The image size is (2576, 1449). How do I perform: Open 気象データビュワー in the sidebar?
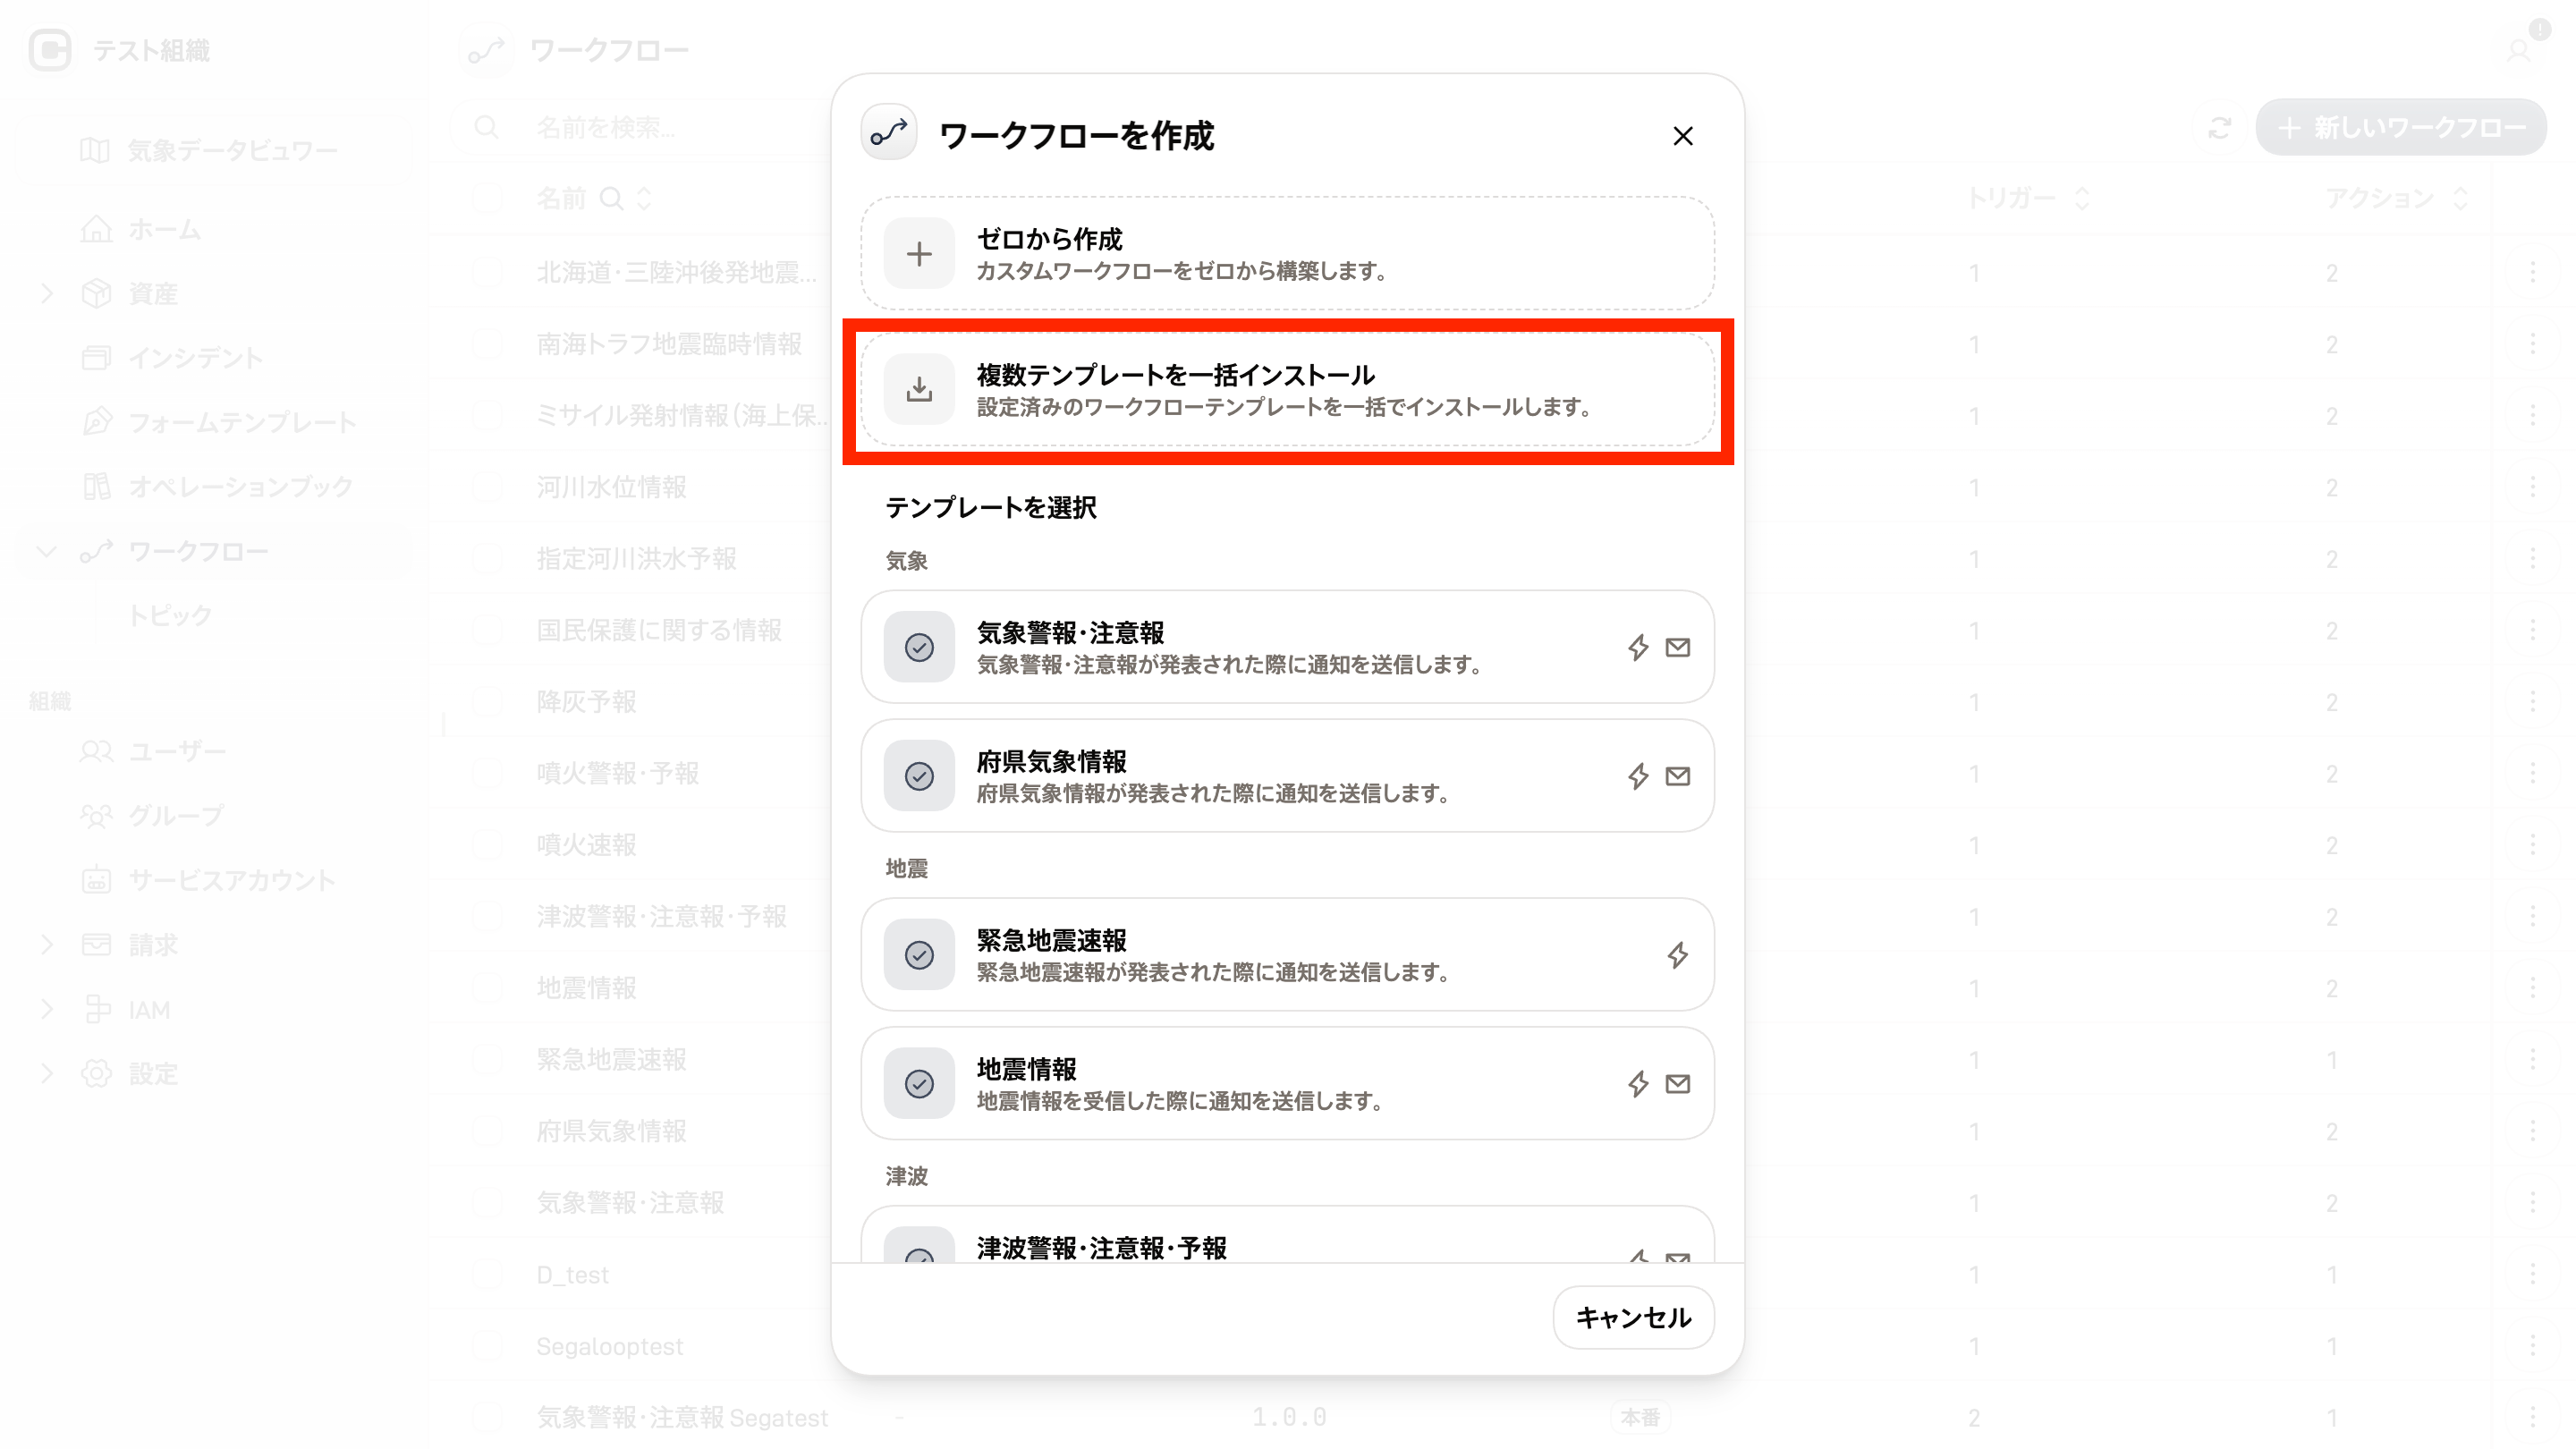point(214,150)
